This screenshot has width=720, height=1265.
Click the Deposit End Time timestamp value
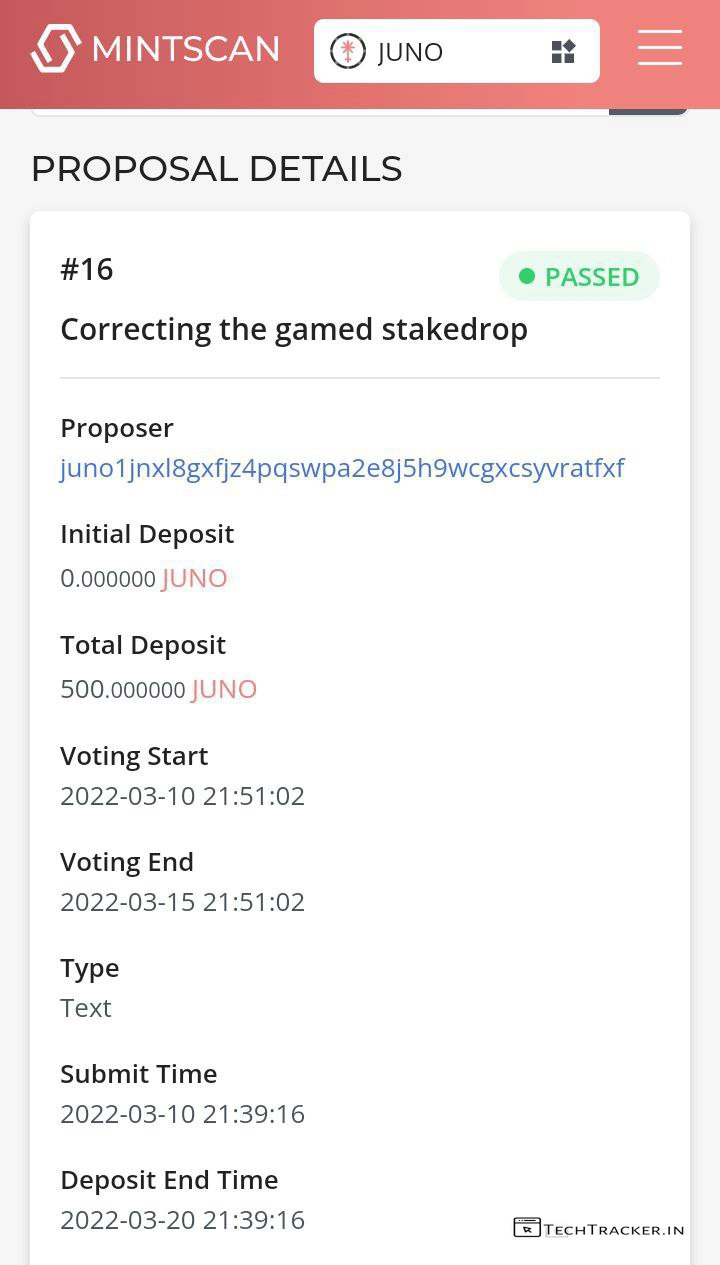click(x=182, y=1220)
